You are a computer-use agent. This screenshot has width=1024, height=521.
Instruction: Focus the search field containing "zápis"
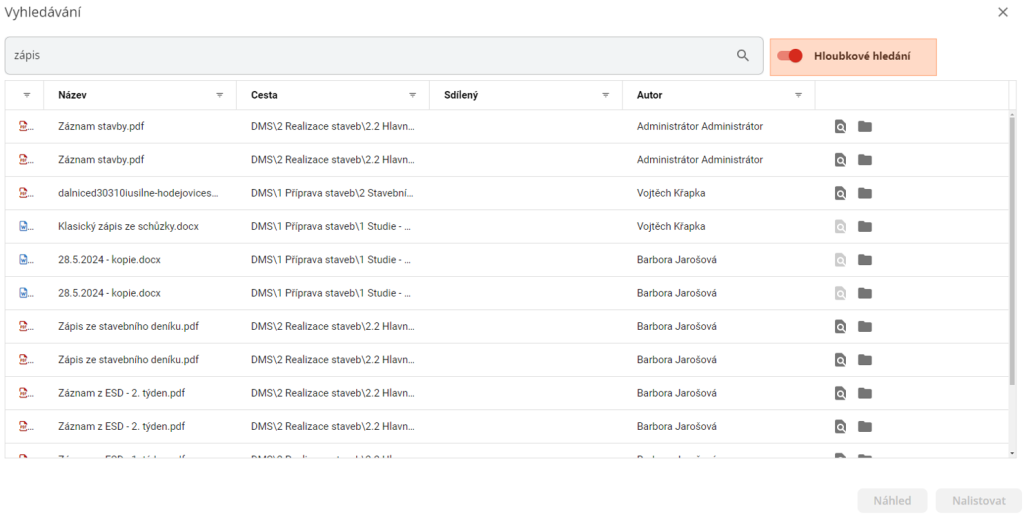point(370,56)
